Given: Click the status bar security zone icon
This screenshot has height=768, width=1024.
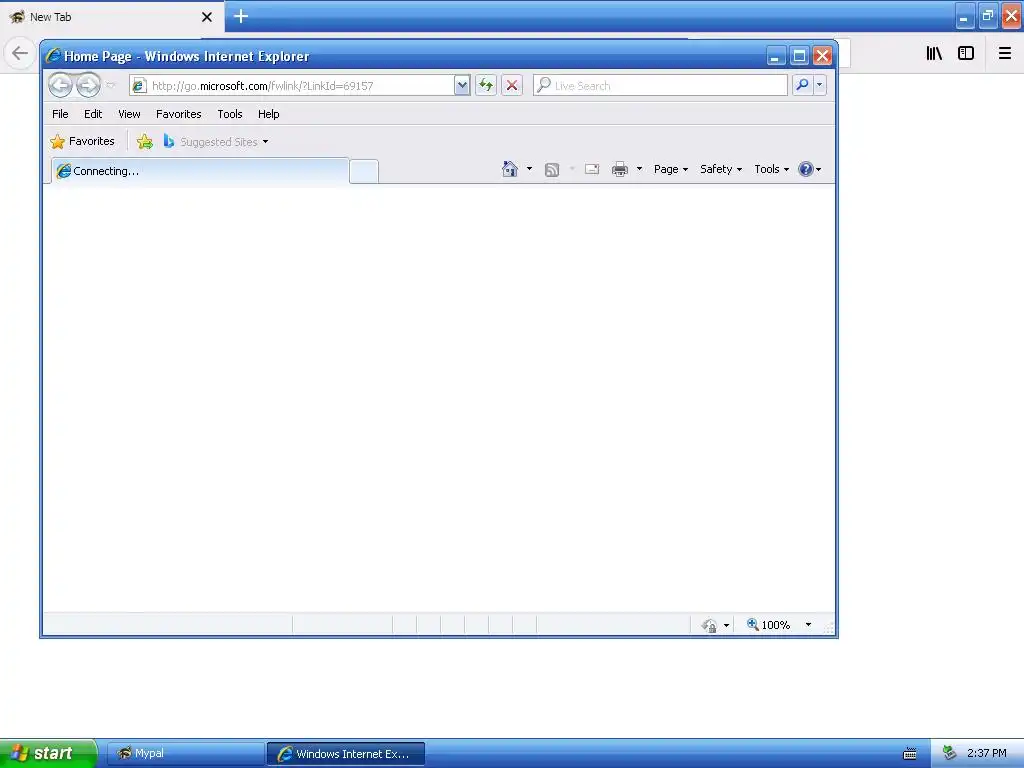Looking at the screenshot, I should (710, 625).
